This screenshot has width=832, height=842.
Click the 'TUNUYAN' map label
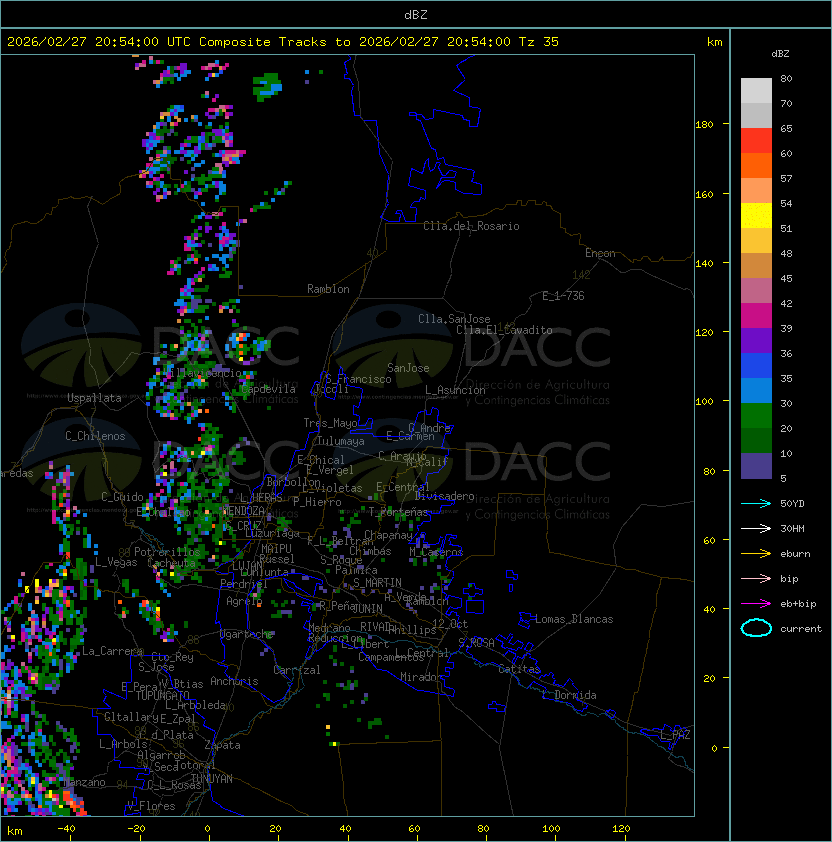pos(212,779)
